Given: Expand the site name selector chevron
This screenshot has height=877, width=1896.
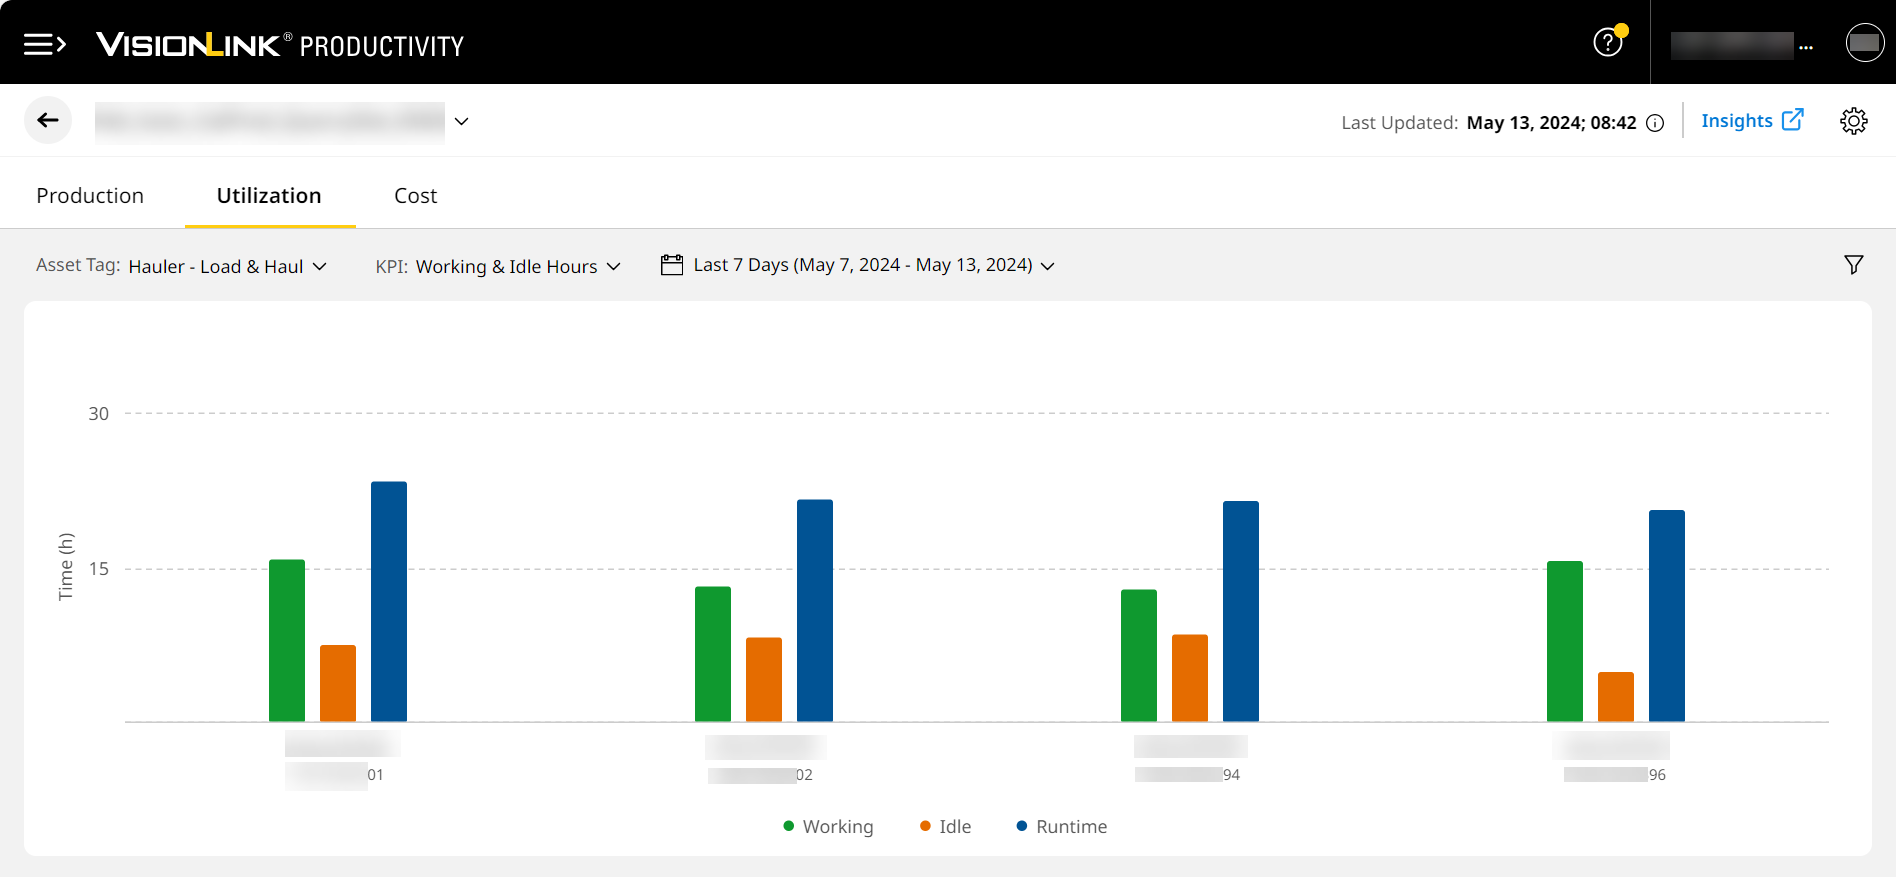Looking at the screenshot, I should 461,121.
